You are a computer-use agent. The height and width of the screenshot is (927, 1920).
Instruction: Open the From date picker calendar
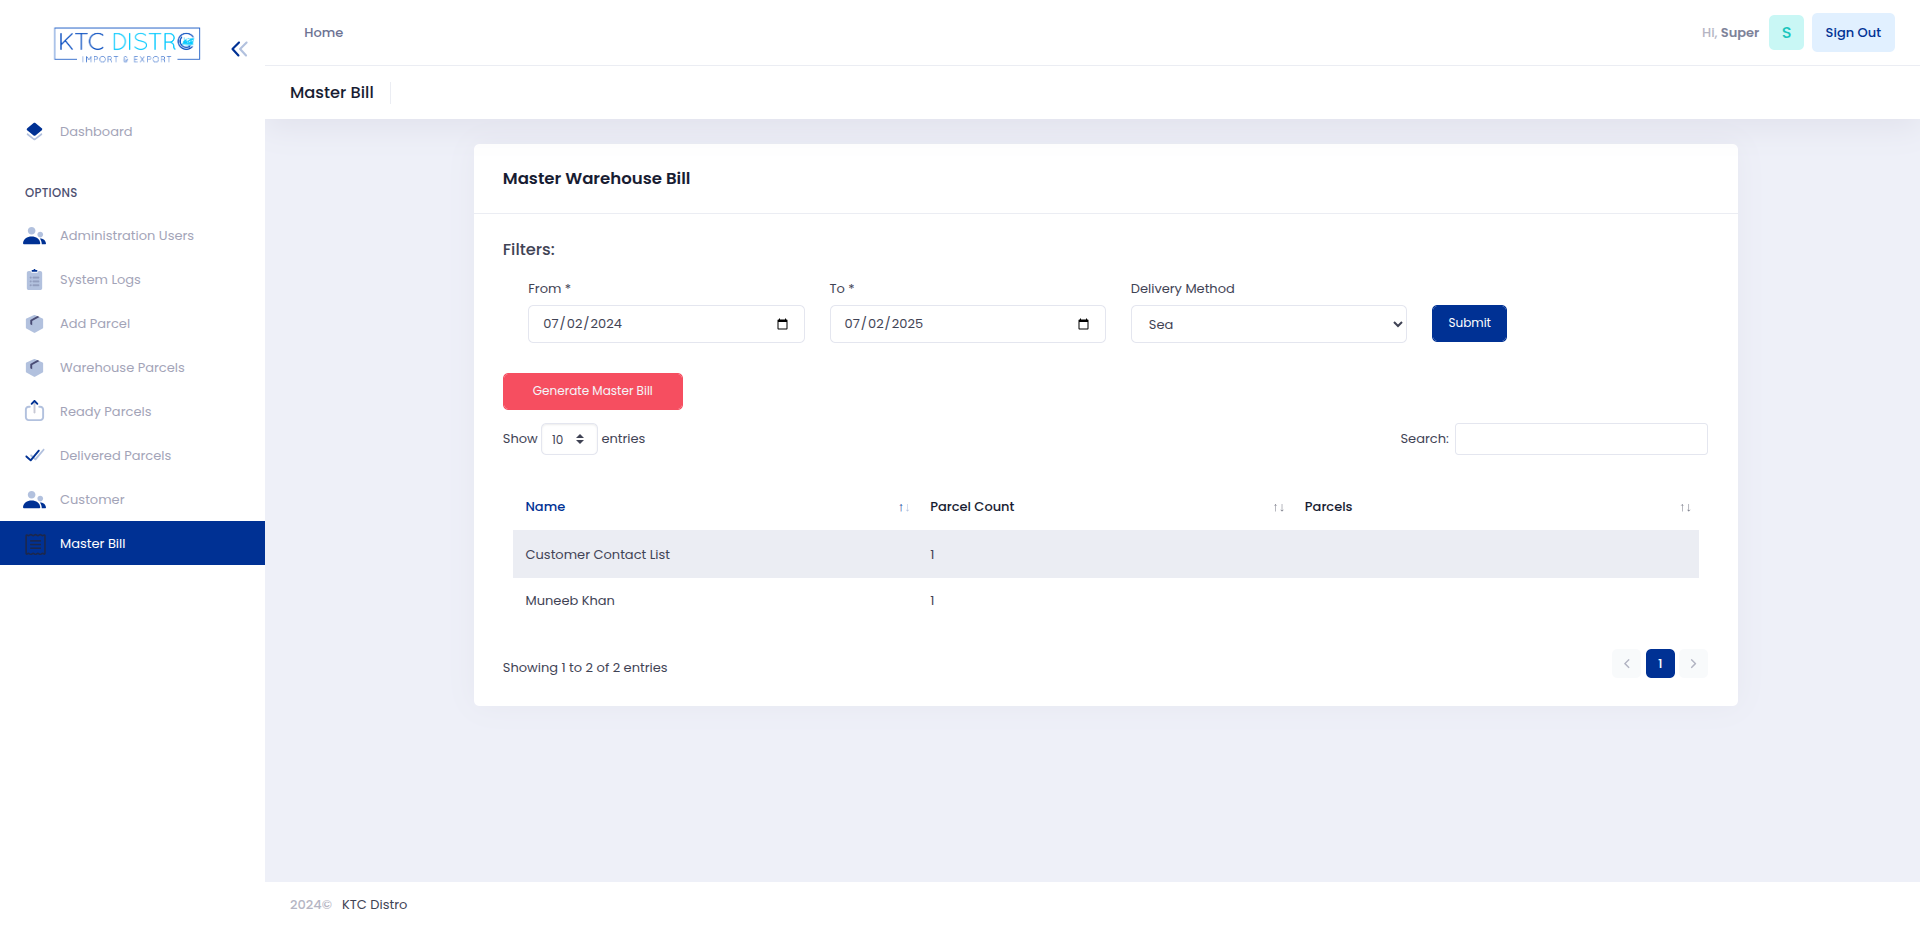click(x=783, y=323)
